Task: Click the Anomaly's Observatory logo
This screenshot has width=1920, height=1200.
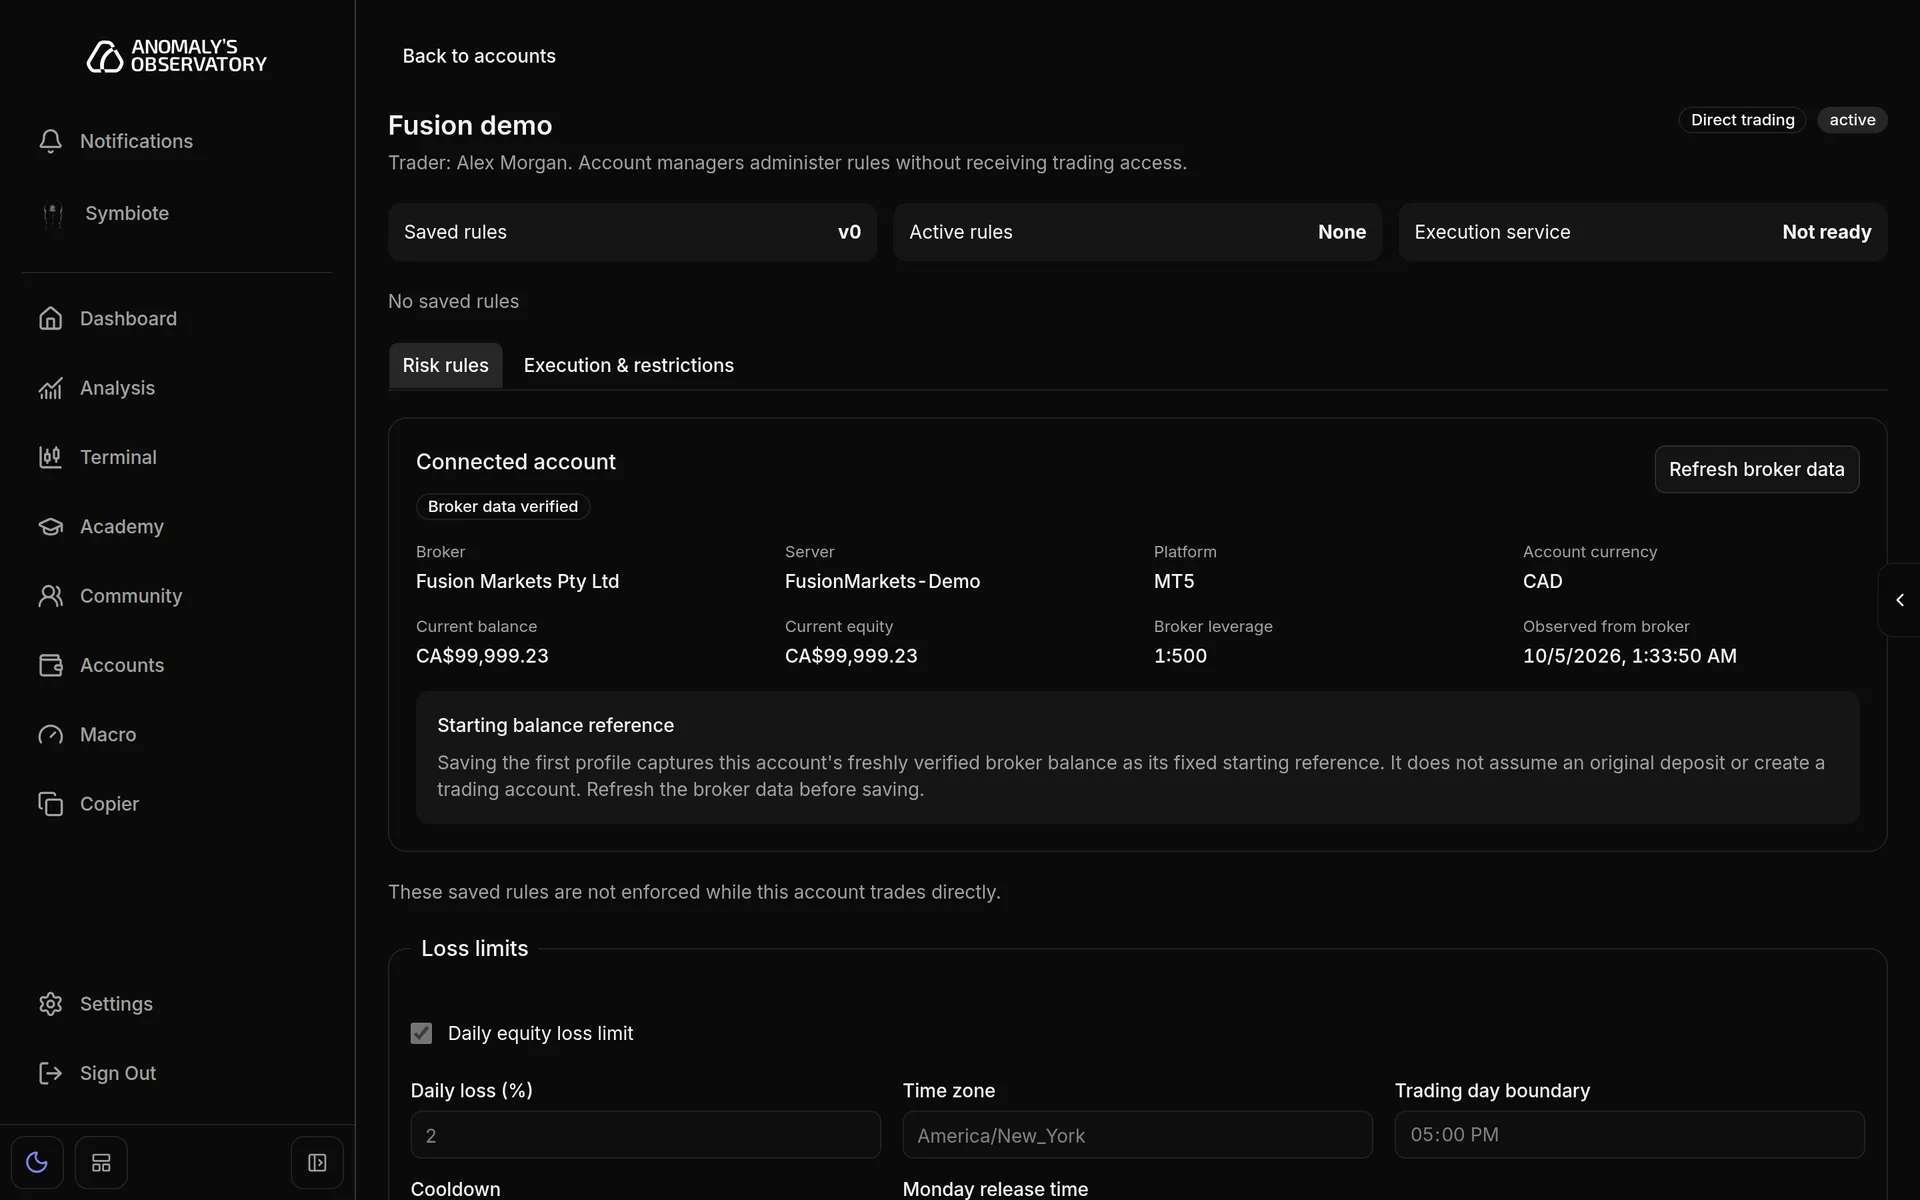Action: (x=177, y=56)
